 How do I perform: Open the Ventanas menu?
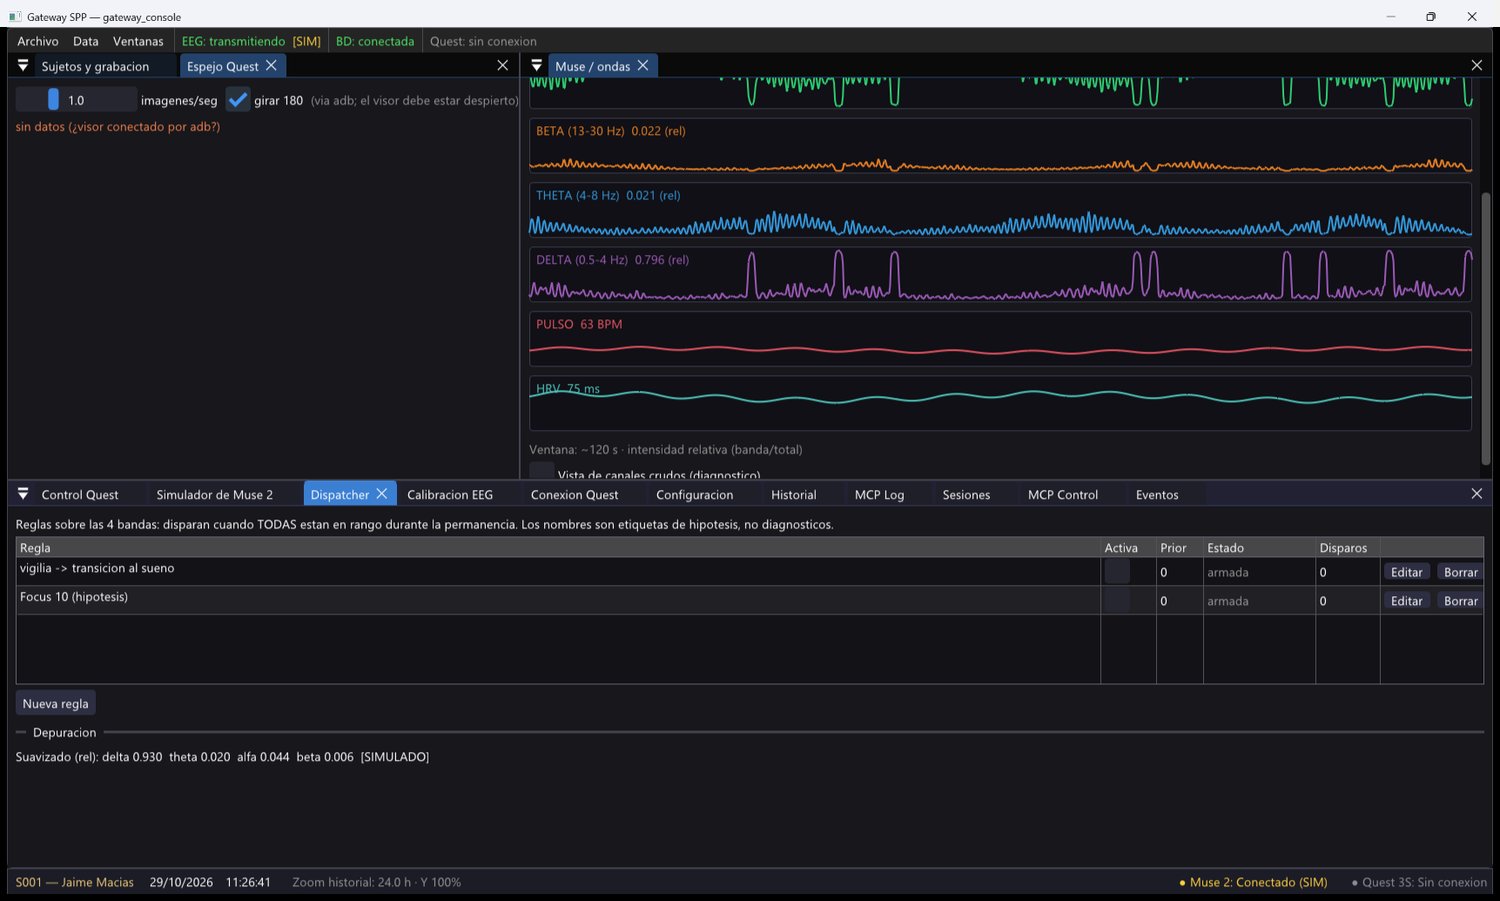(x=138, y=41)
